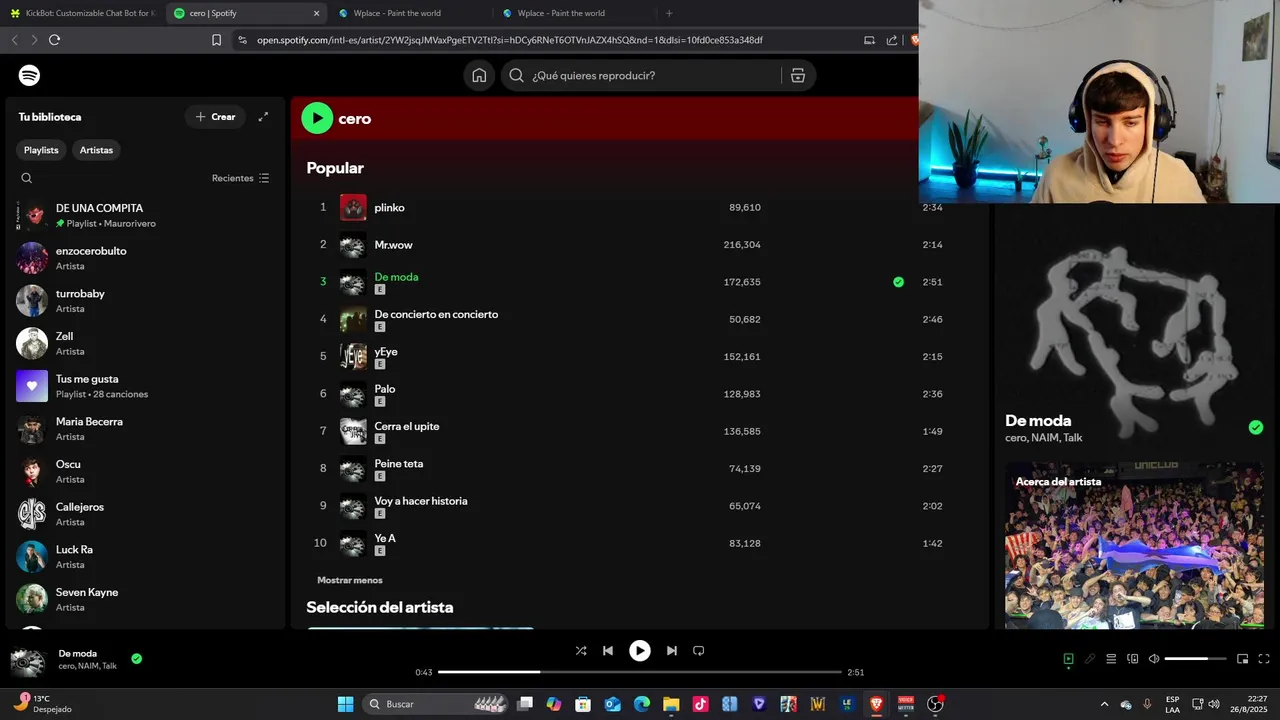Click the main play button in player bar

point(640,651)
